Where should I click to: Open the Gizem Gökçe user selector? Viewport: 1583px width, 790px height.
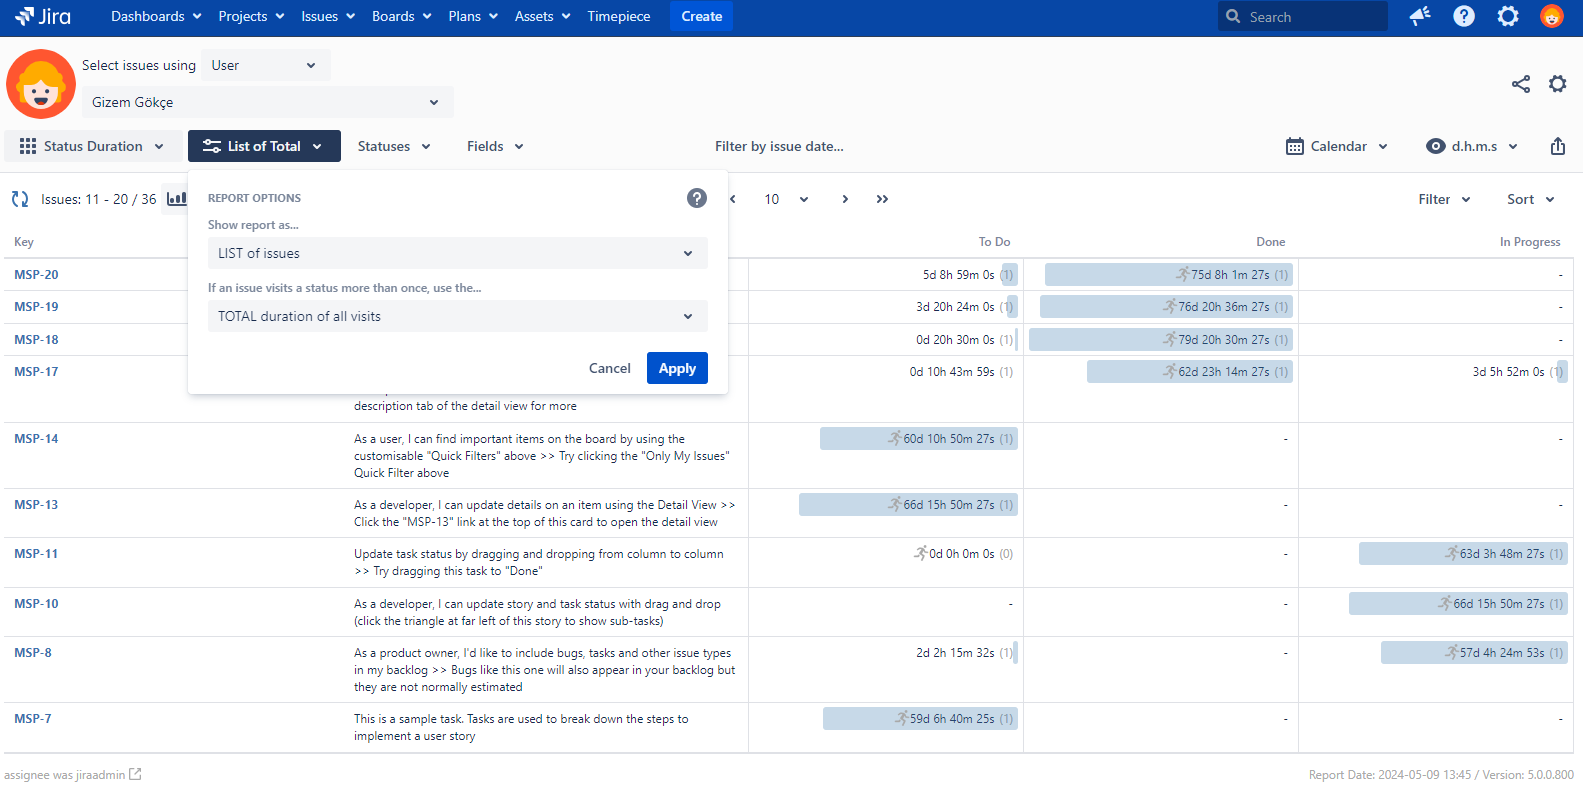tap(266, 102)
